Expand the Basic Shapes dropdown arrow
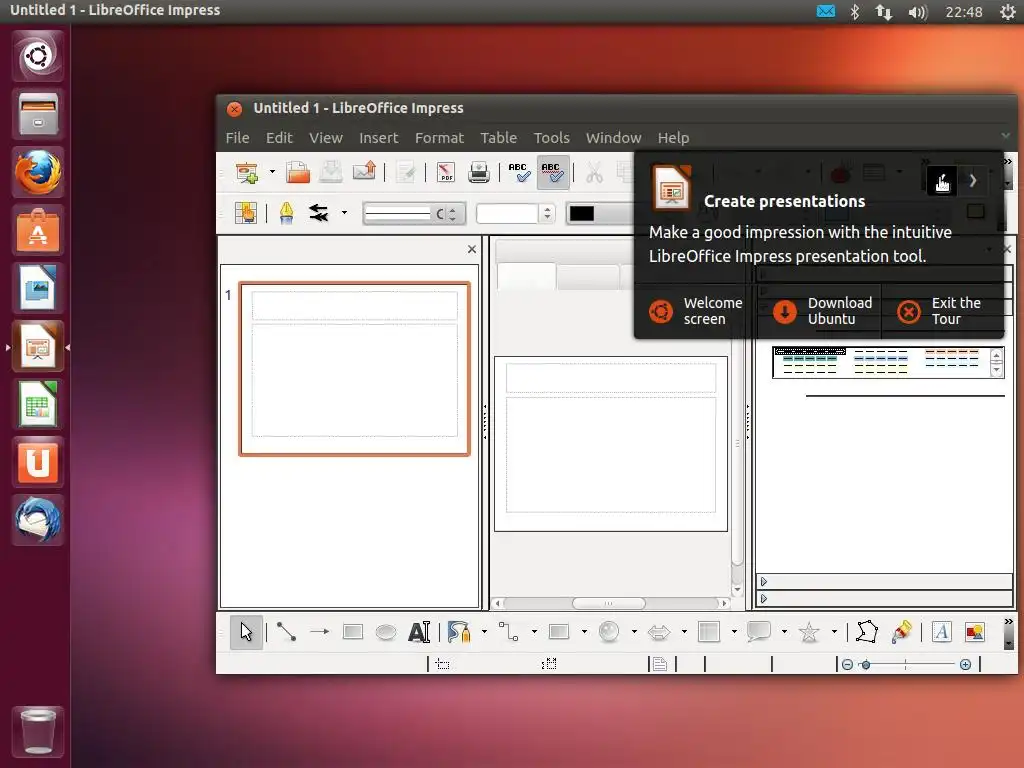The height and width of the screenshot is (768, 1024). [584, 632]
